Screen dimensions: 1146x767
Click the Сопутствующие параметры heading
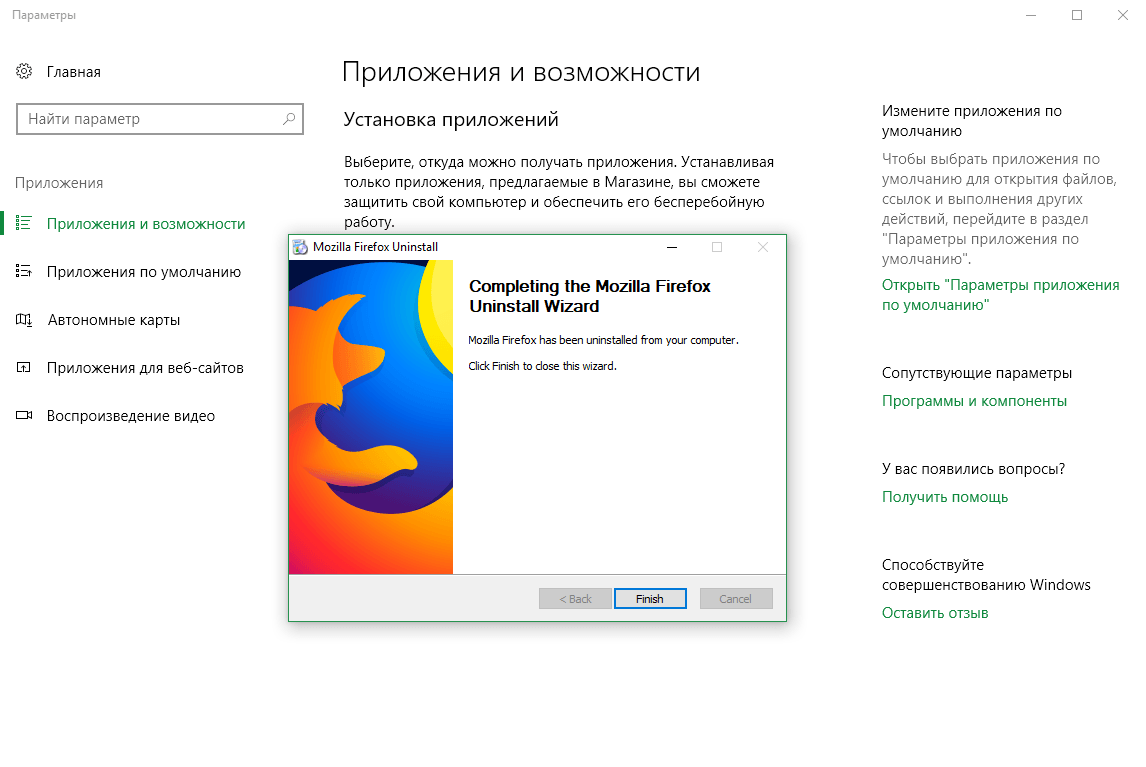[x=976, y=373]
